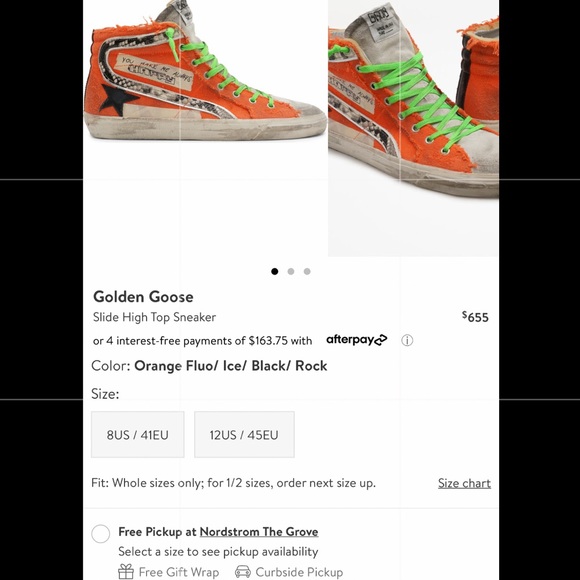Image resolution: width=580 pixels, height=580 pixels.
Task: Go to third image carousel dot
Action: coord(307,272)
